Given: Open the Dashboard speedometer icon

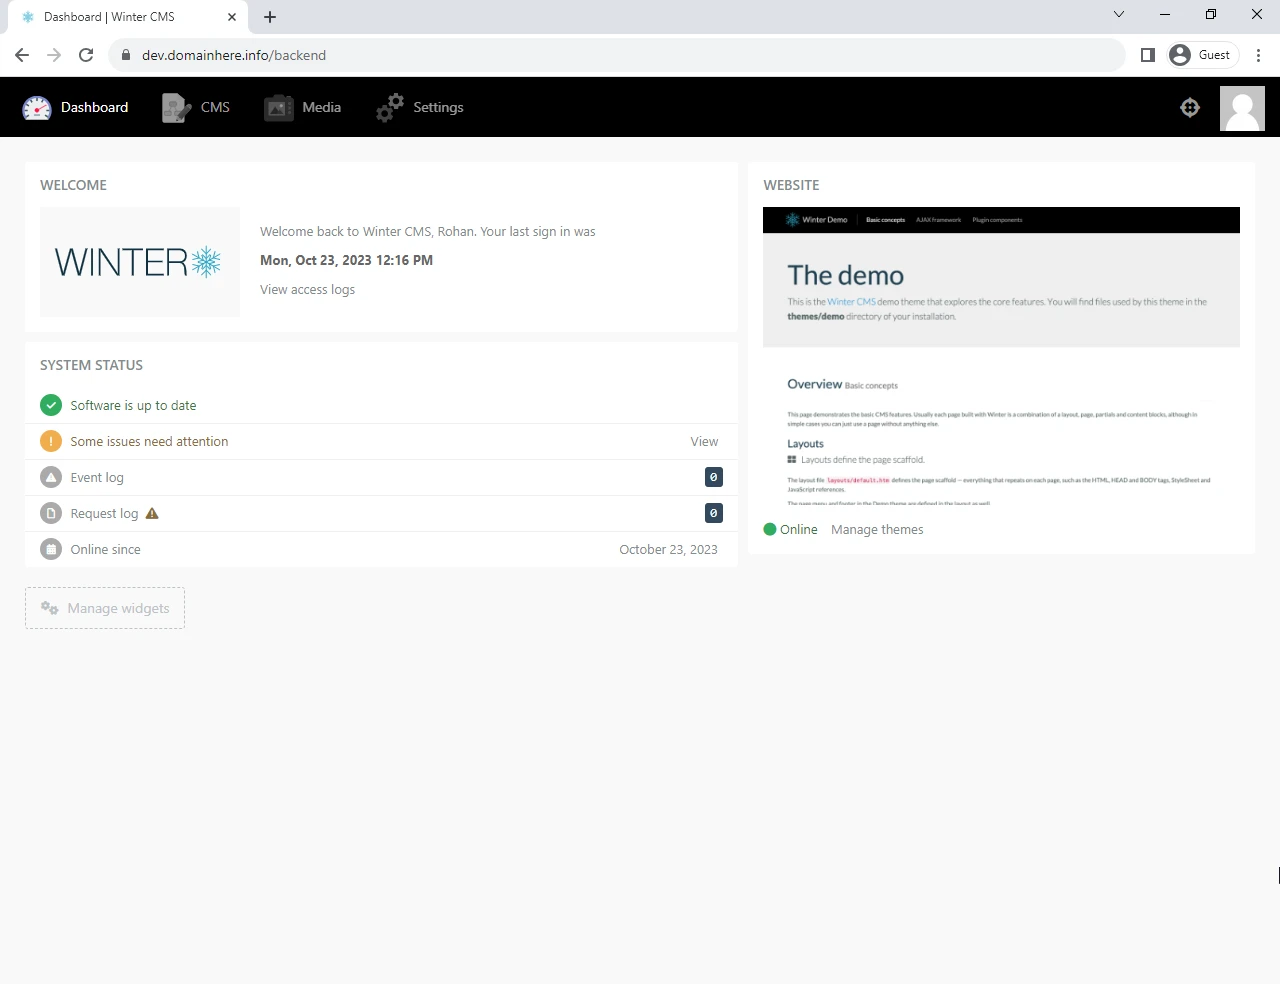Looking at the screenshot, I should [37, 107].
